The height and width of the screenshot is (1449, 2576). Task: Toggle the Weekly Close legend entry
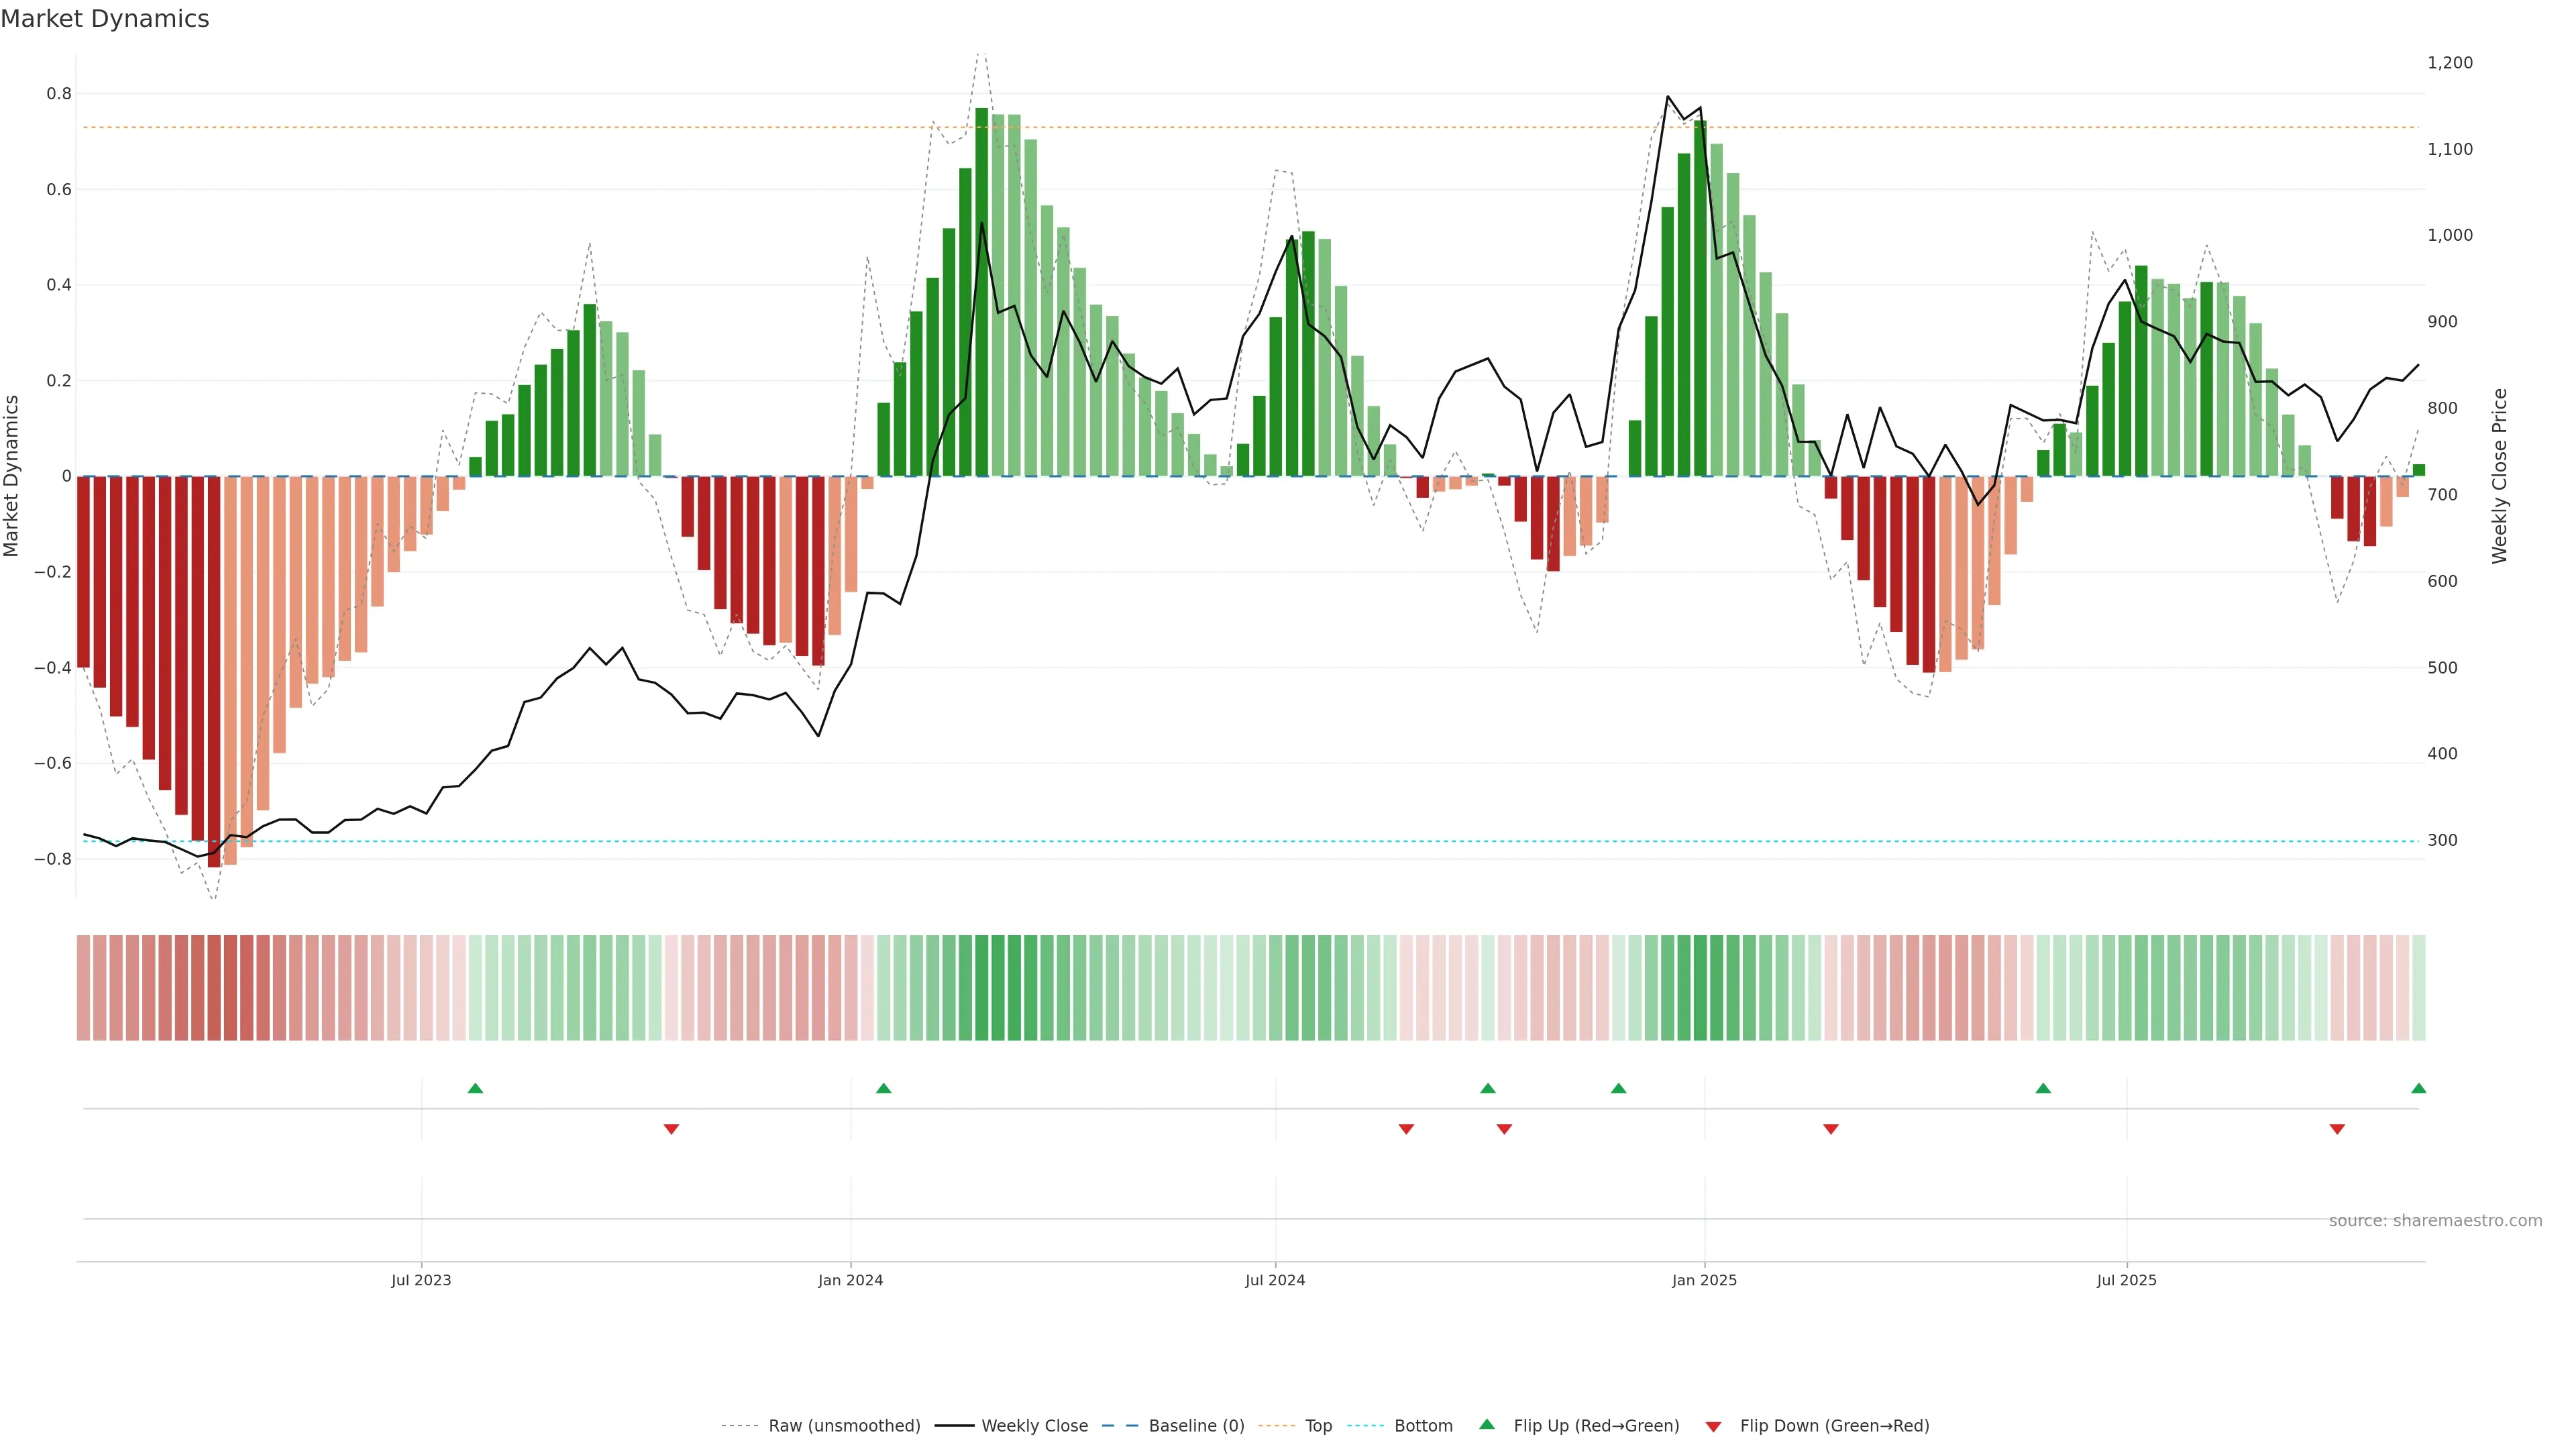[x=1034, y=1426]
